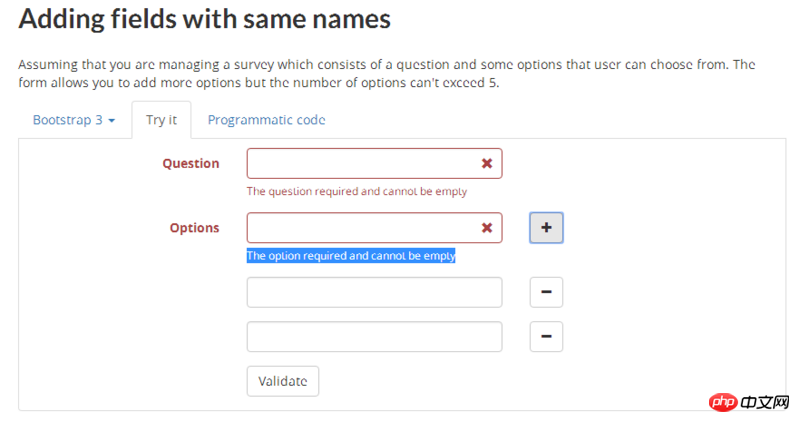This screenshot has width=800, height=422.
Task: Add an option with plus button
Action: point(546,228)
